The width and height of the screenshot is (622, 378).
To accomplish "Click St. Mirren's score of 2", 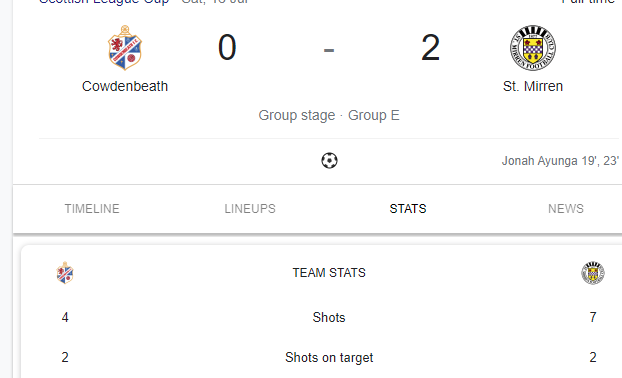I will point(430,48).
